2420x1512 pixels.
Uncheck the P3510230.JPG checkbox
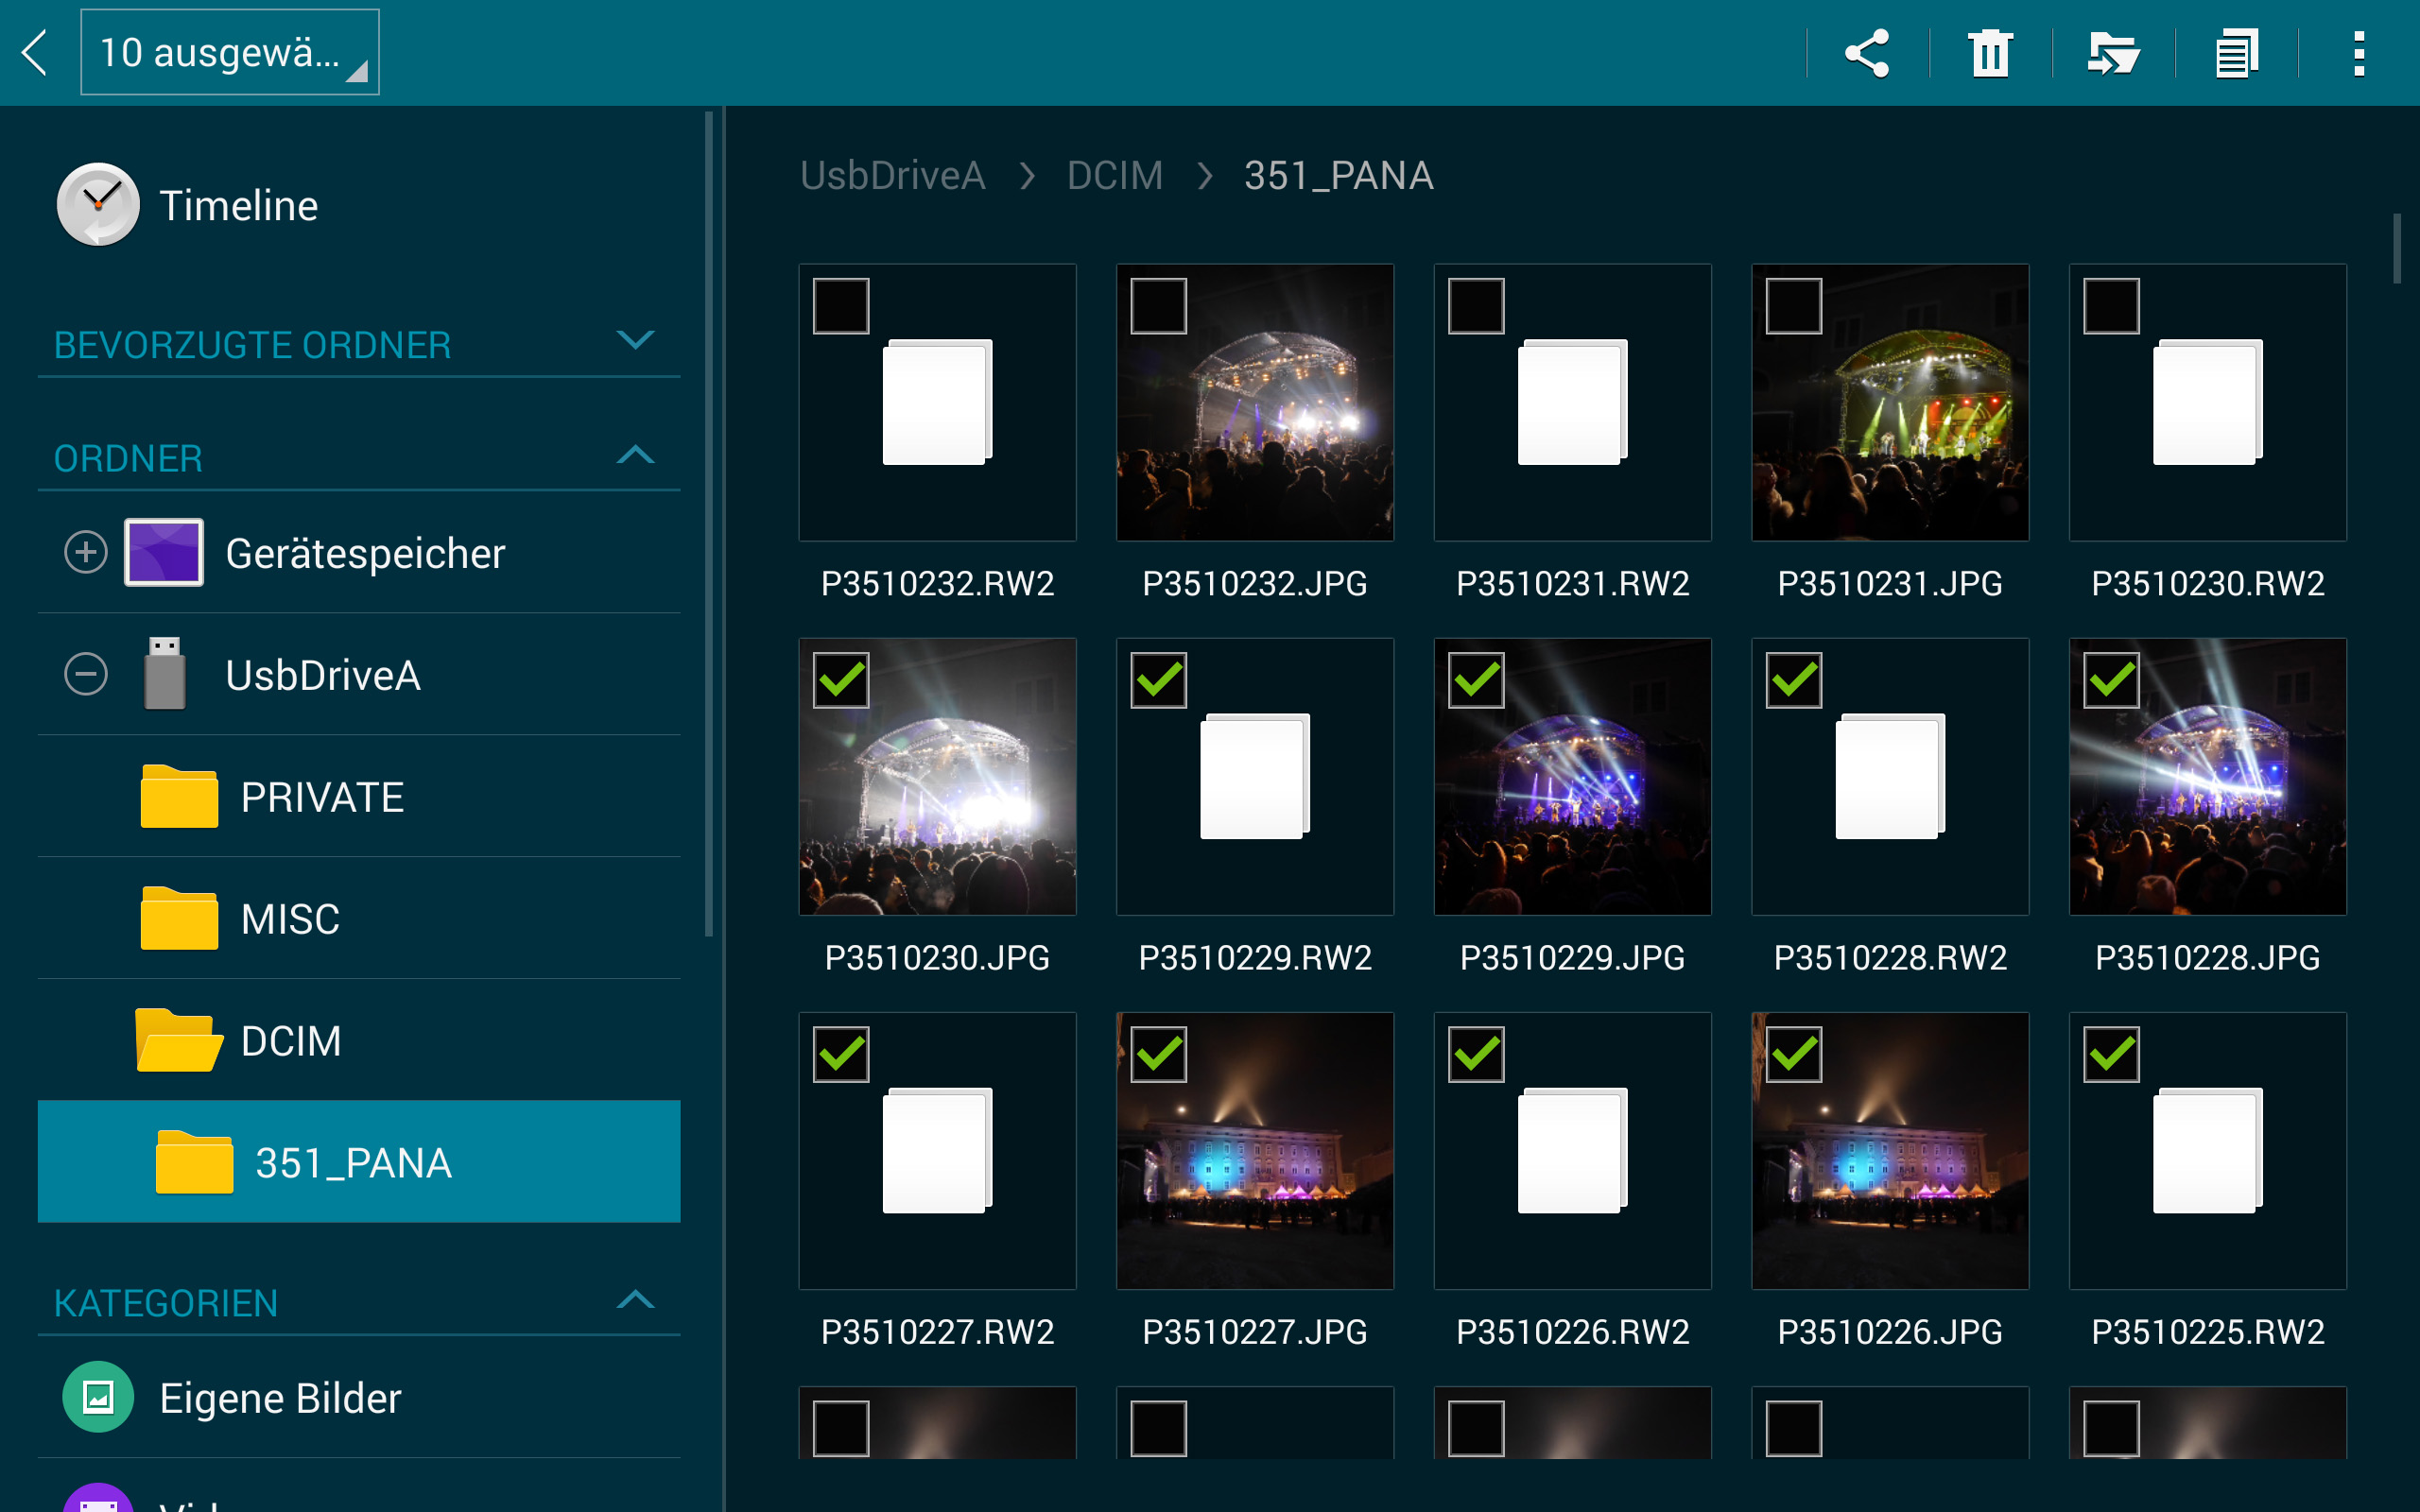[x=841, y=680]
